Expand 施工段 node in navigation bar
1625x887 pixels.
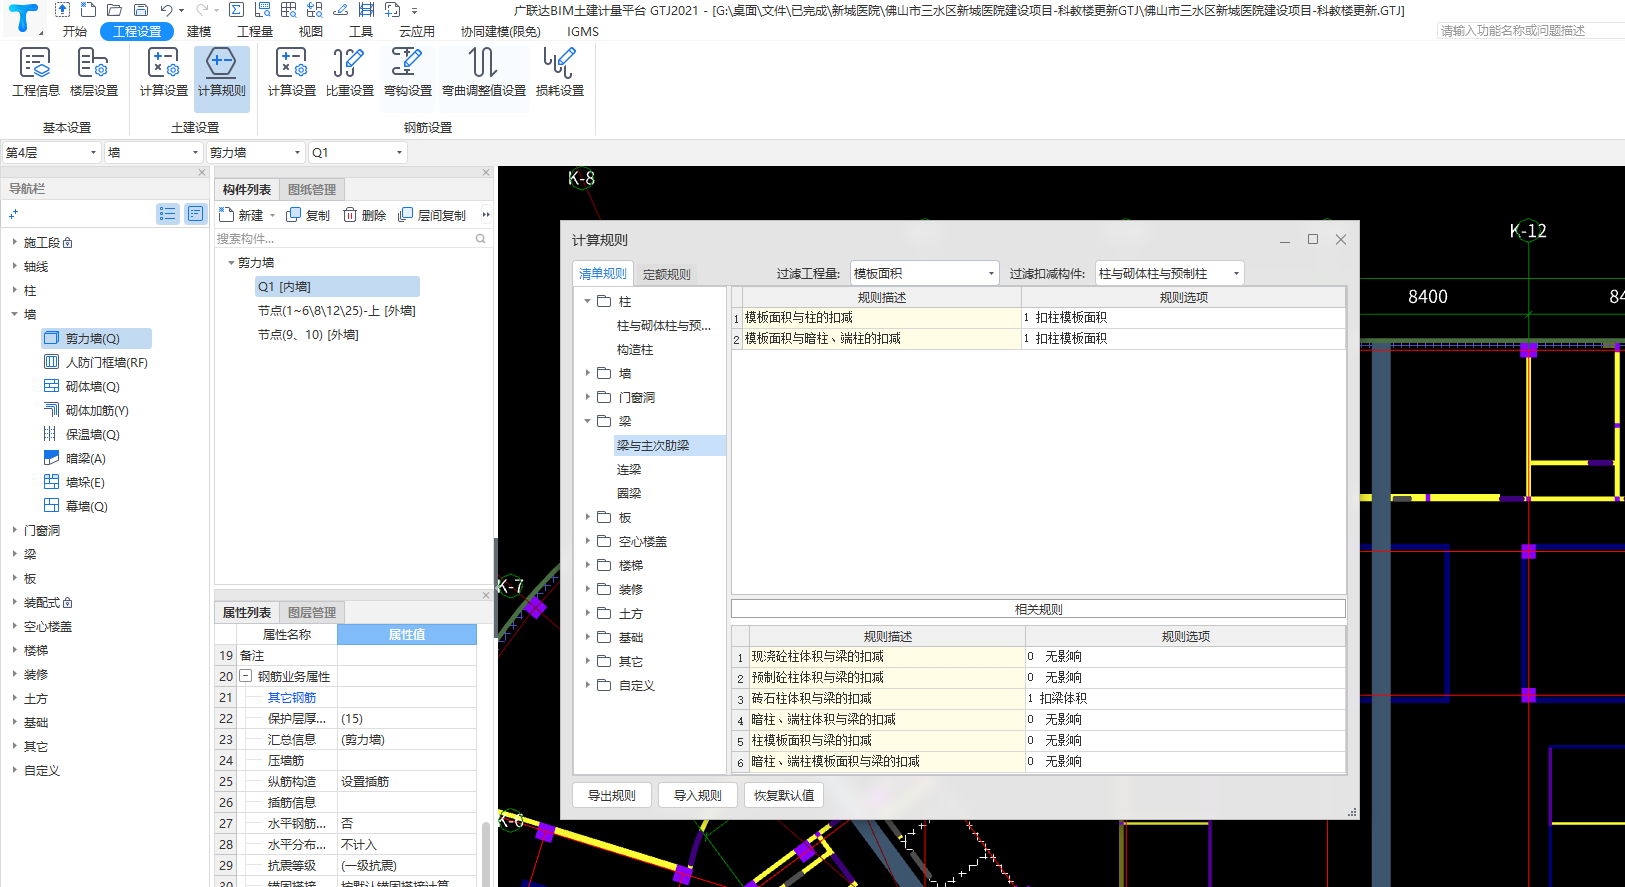(14, 242)
